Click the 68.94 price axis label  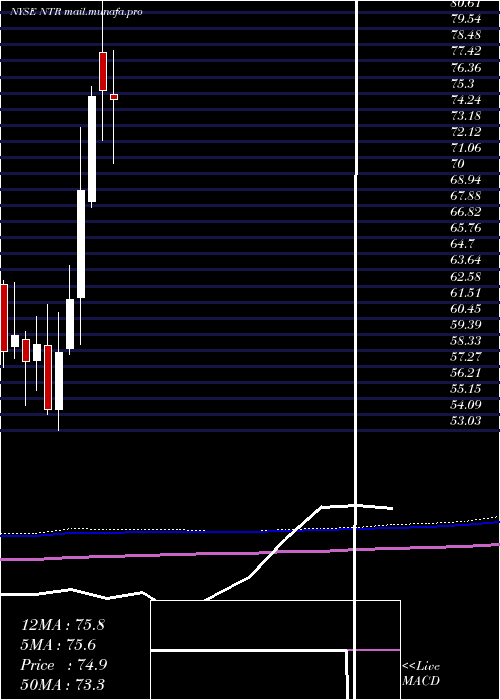coord(467,180)
